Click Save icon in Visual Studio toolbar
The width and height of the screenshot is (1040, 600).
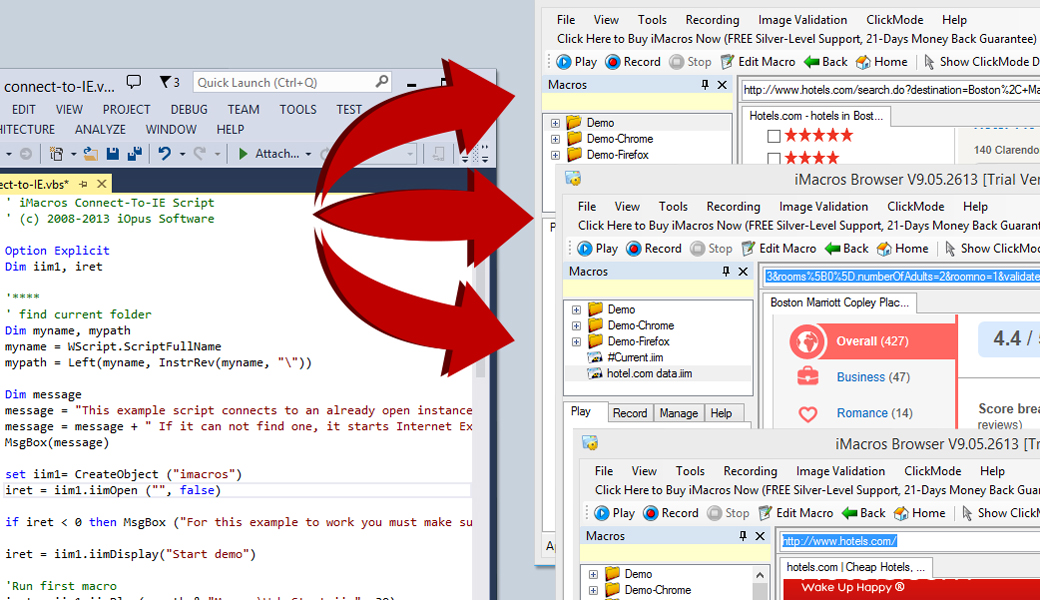pyautogui.click(x=113, y=154)
